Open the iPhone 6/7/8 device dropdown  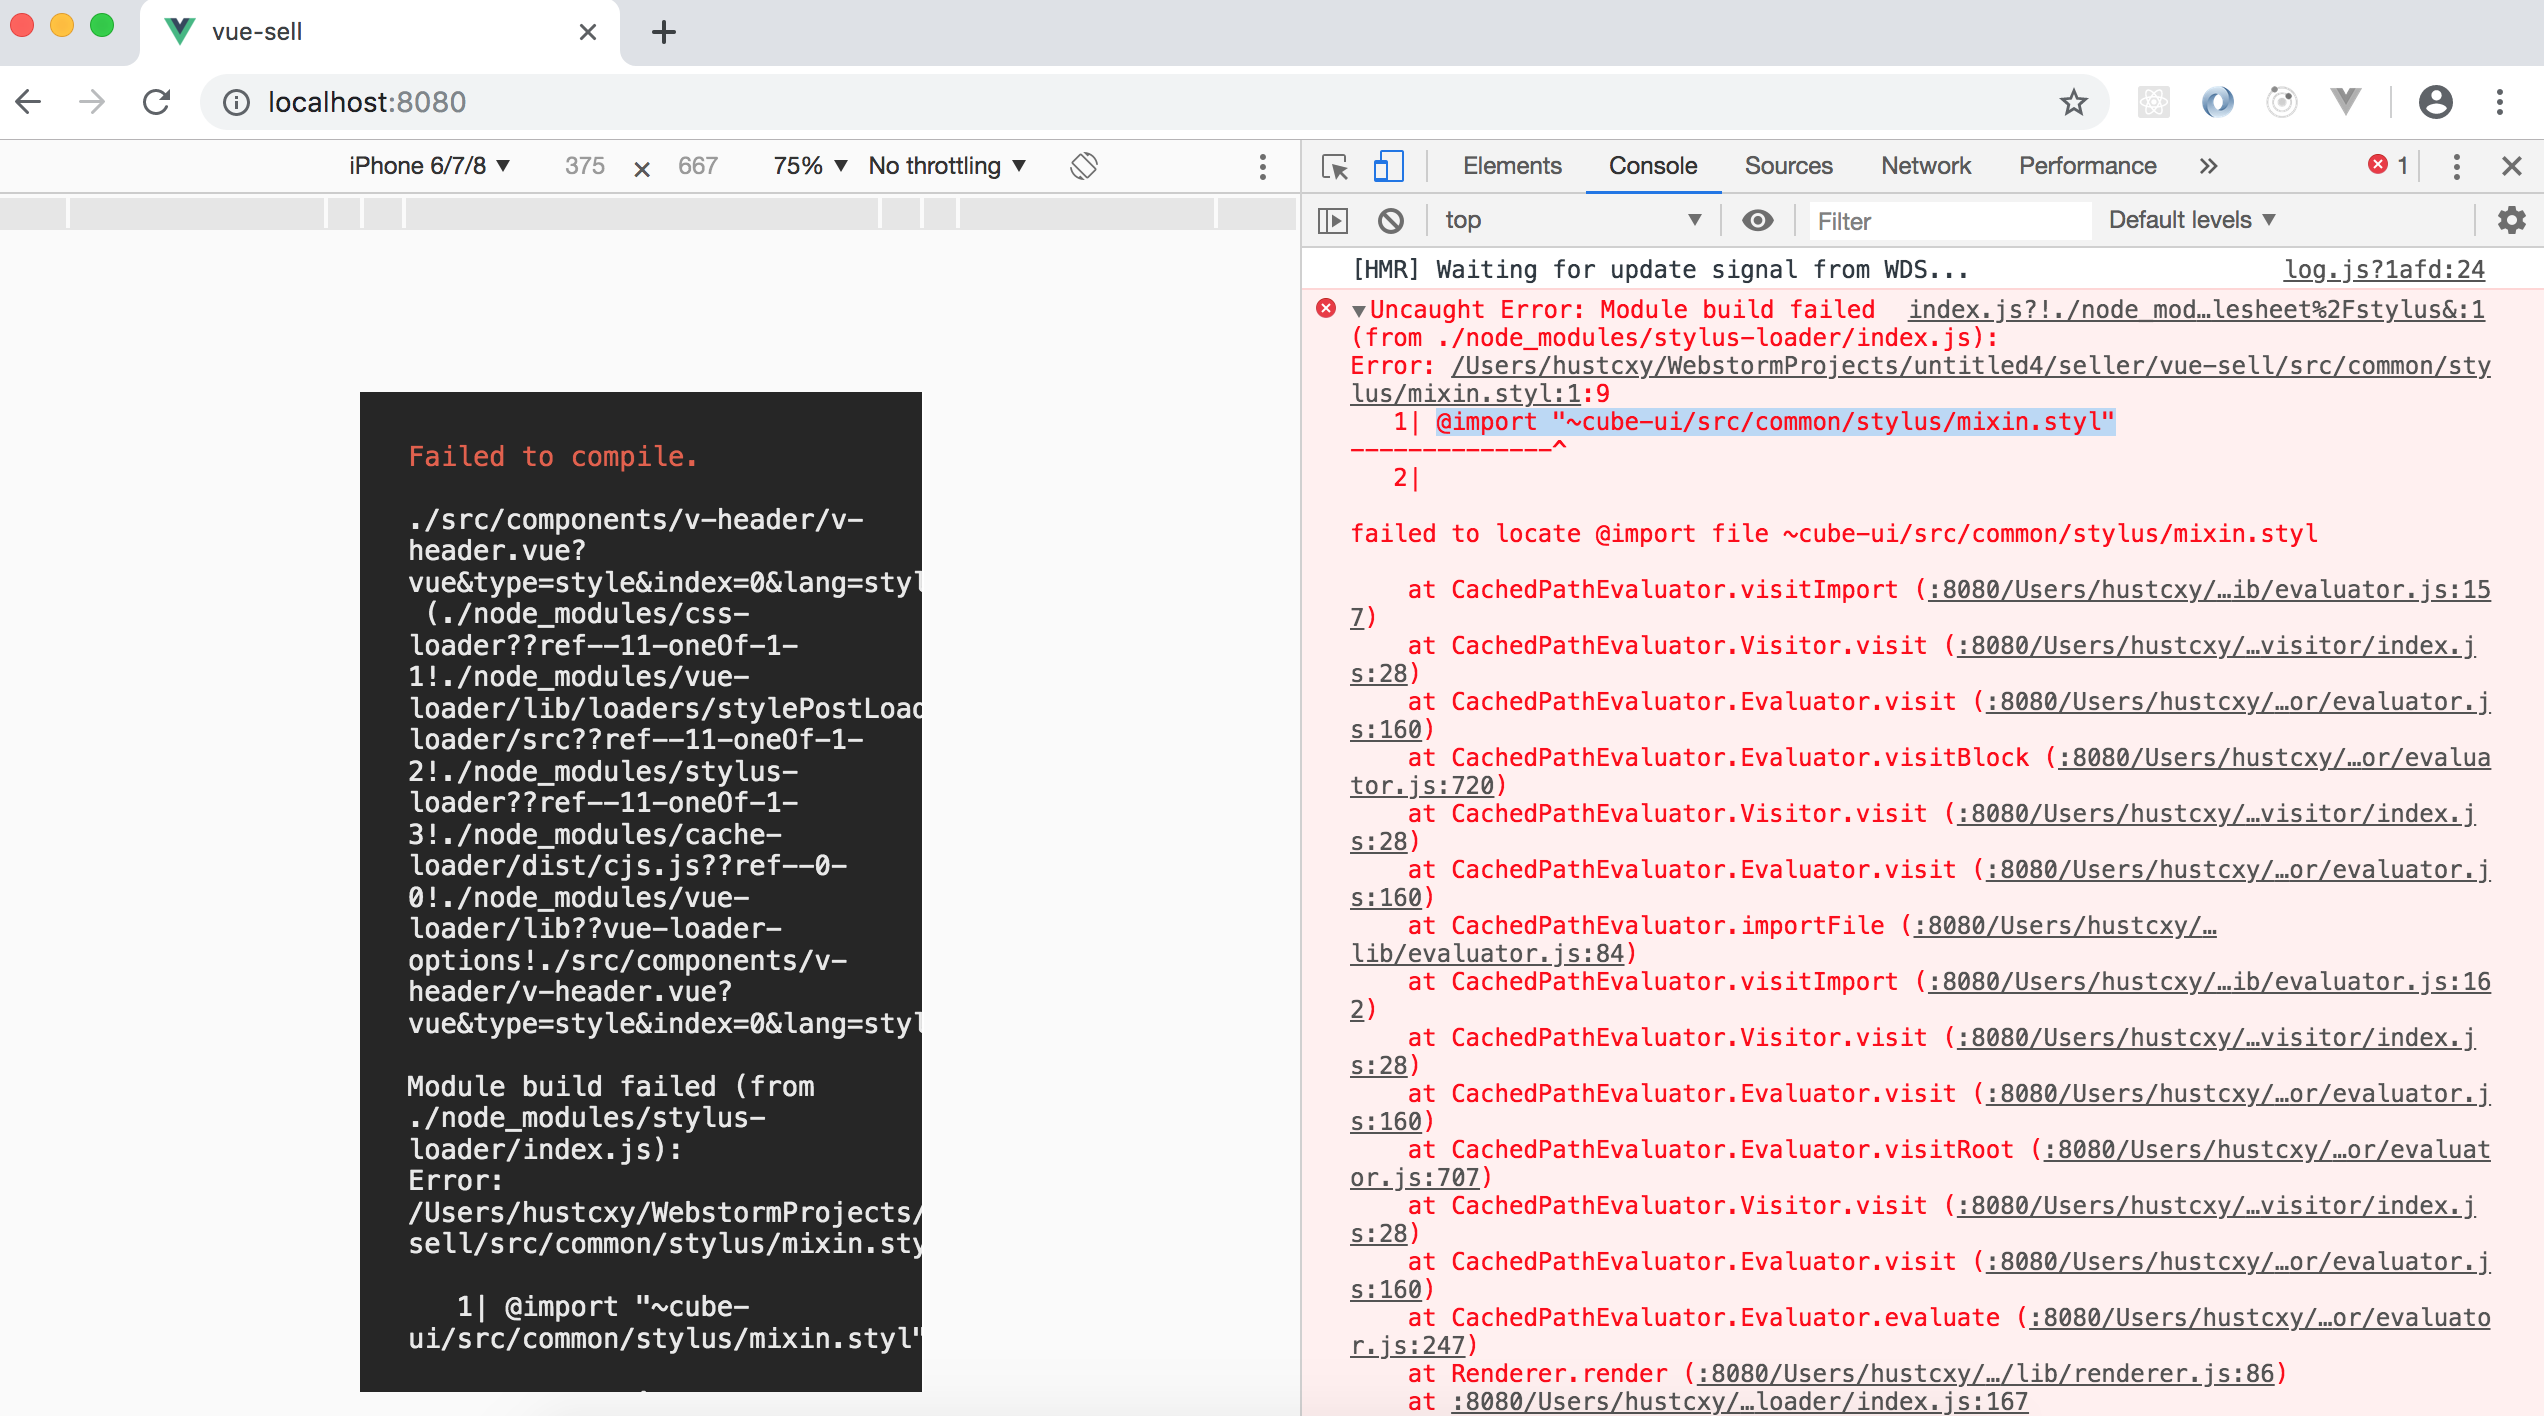point(429,166)
